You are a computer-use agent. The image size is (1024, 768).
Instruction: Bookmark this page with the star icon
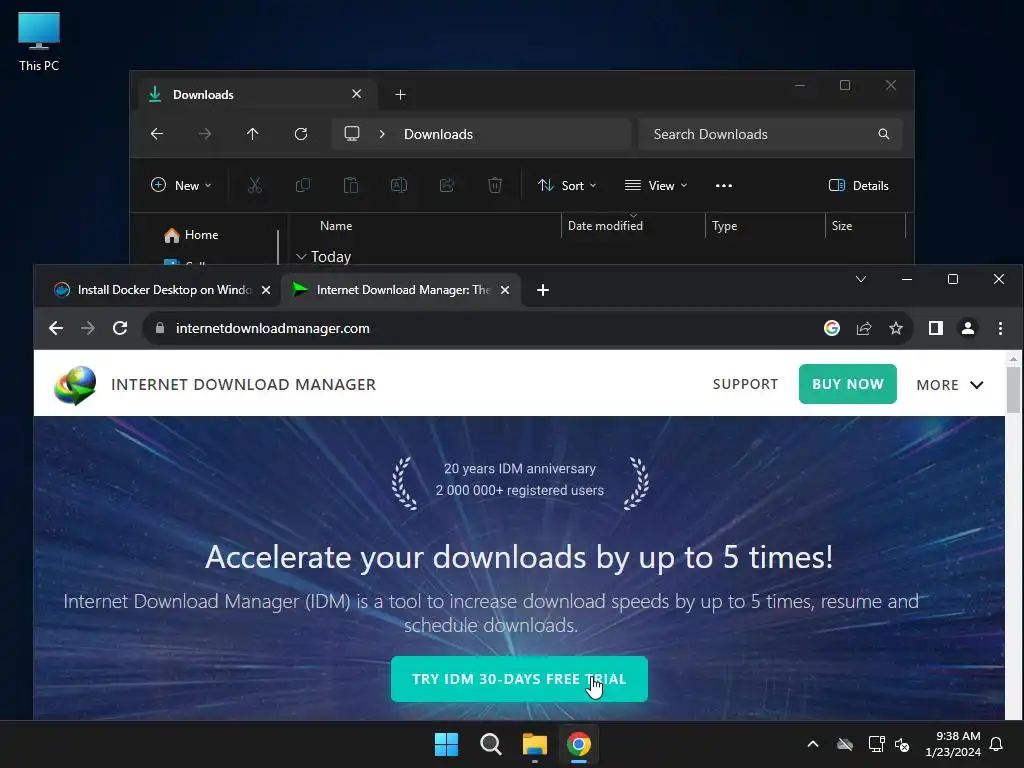[896, 328]
